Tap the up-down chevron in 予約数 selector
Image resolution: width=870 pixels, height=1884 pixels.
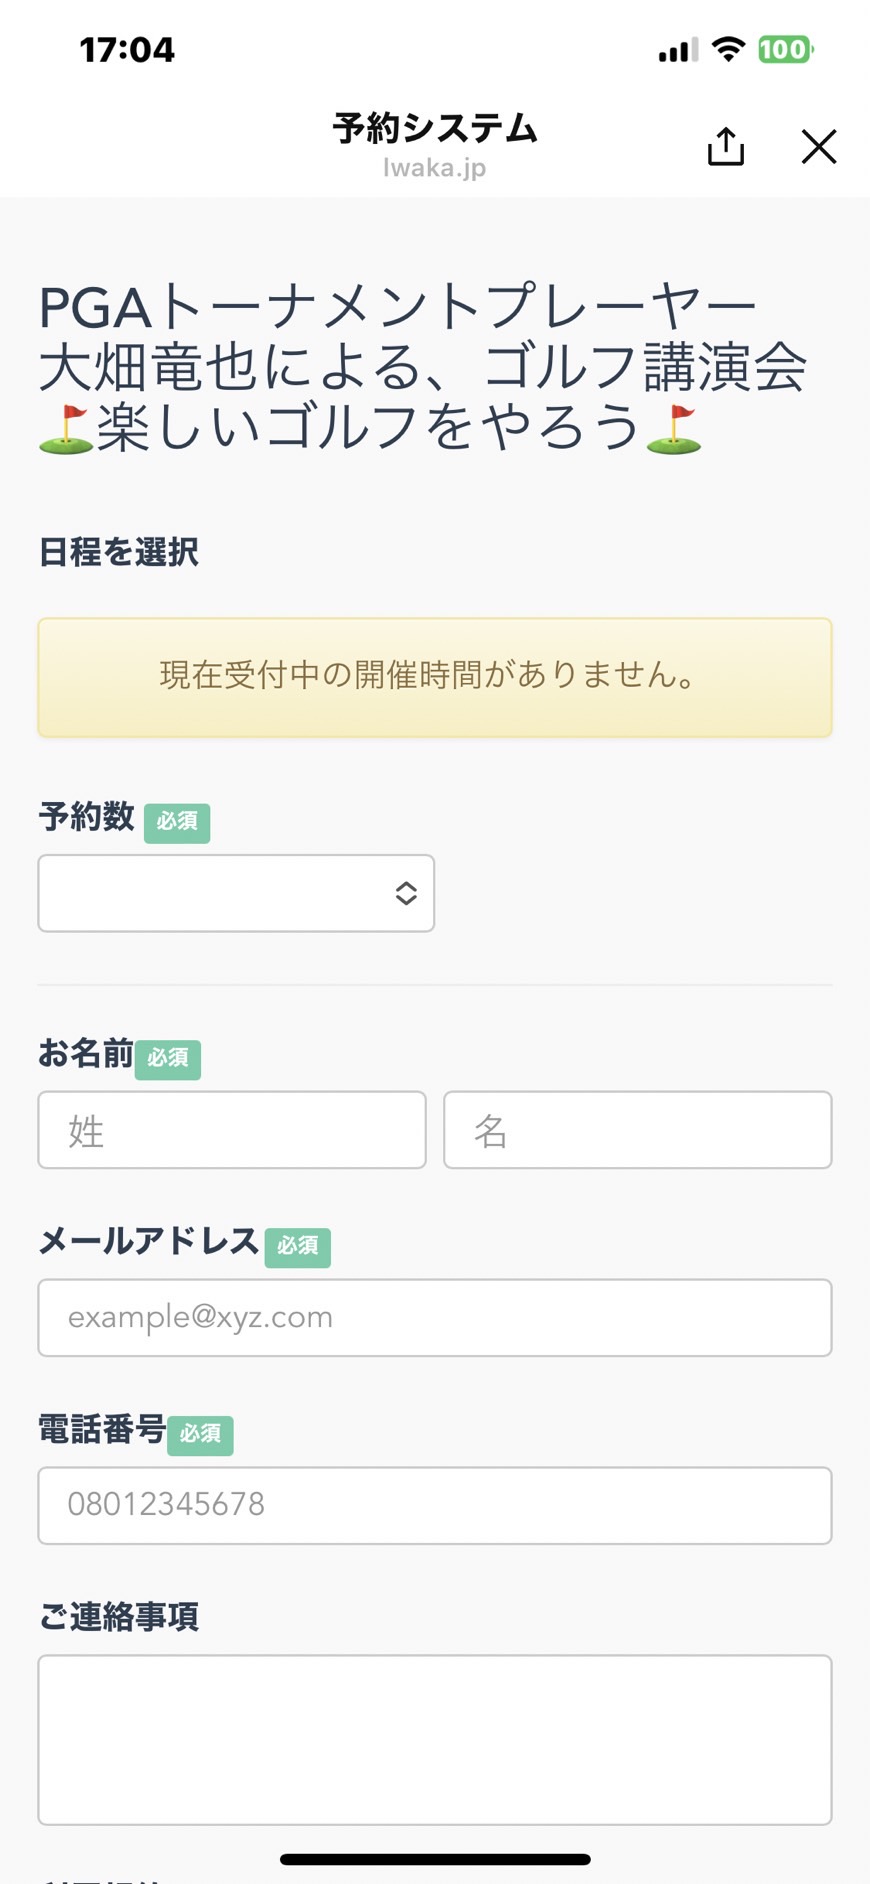406,893
